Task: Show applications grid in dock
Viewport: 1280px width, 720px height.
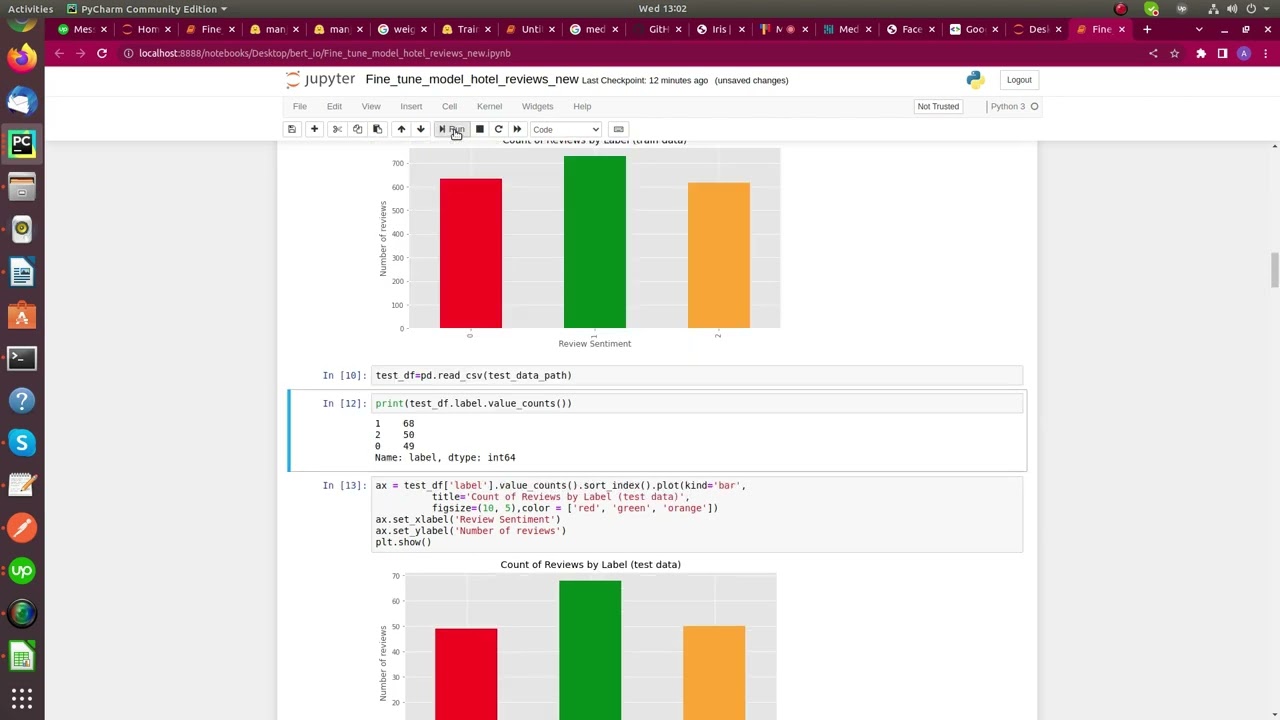Action: pyautogui.click(x=22, y=698)
